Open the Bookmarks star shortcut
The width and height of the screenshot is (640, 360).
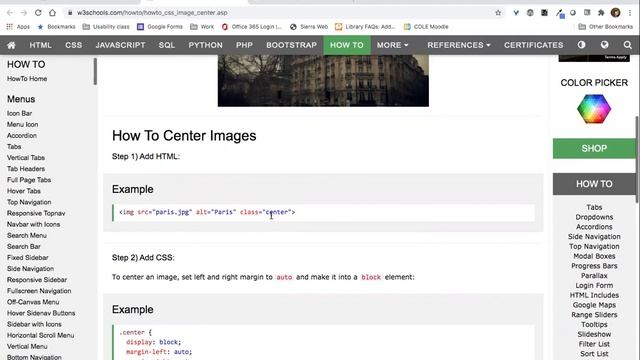pos(56,27)
